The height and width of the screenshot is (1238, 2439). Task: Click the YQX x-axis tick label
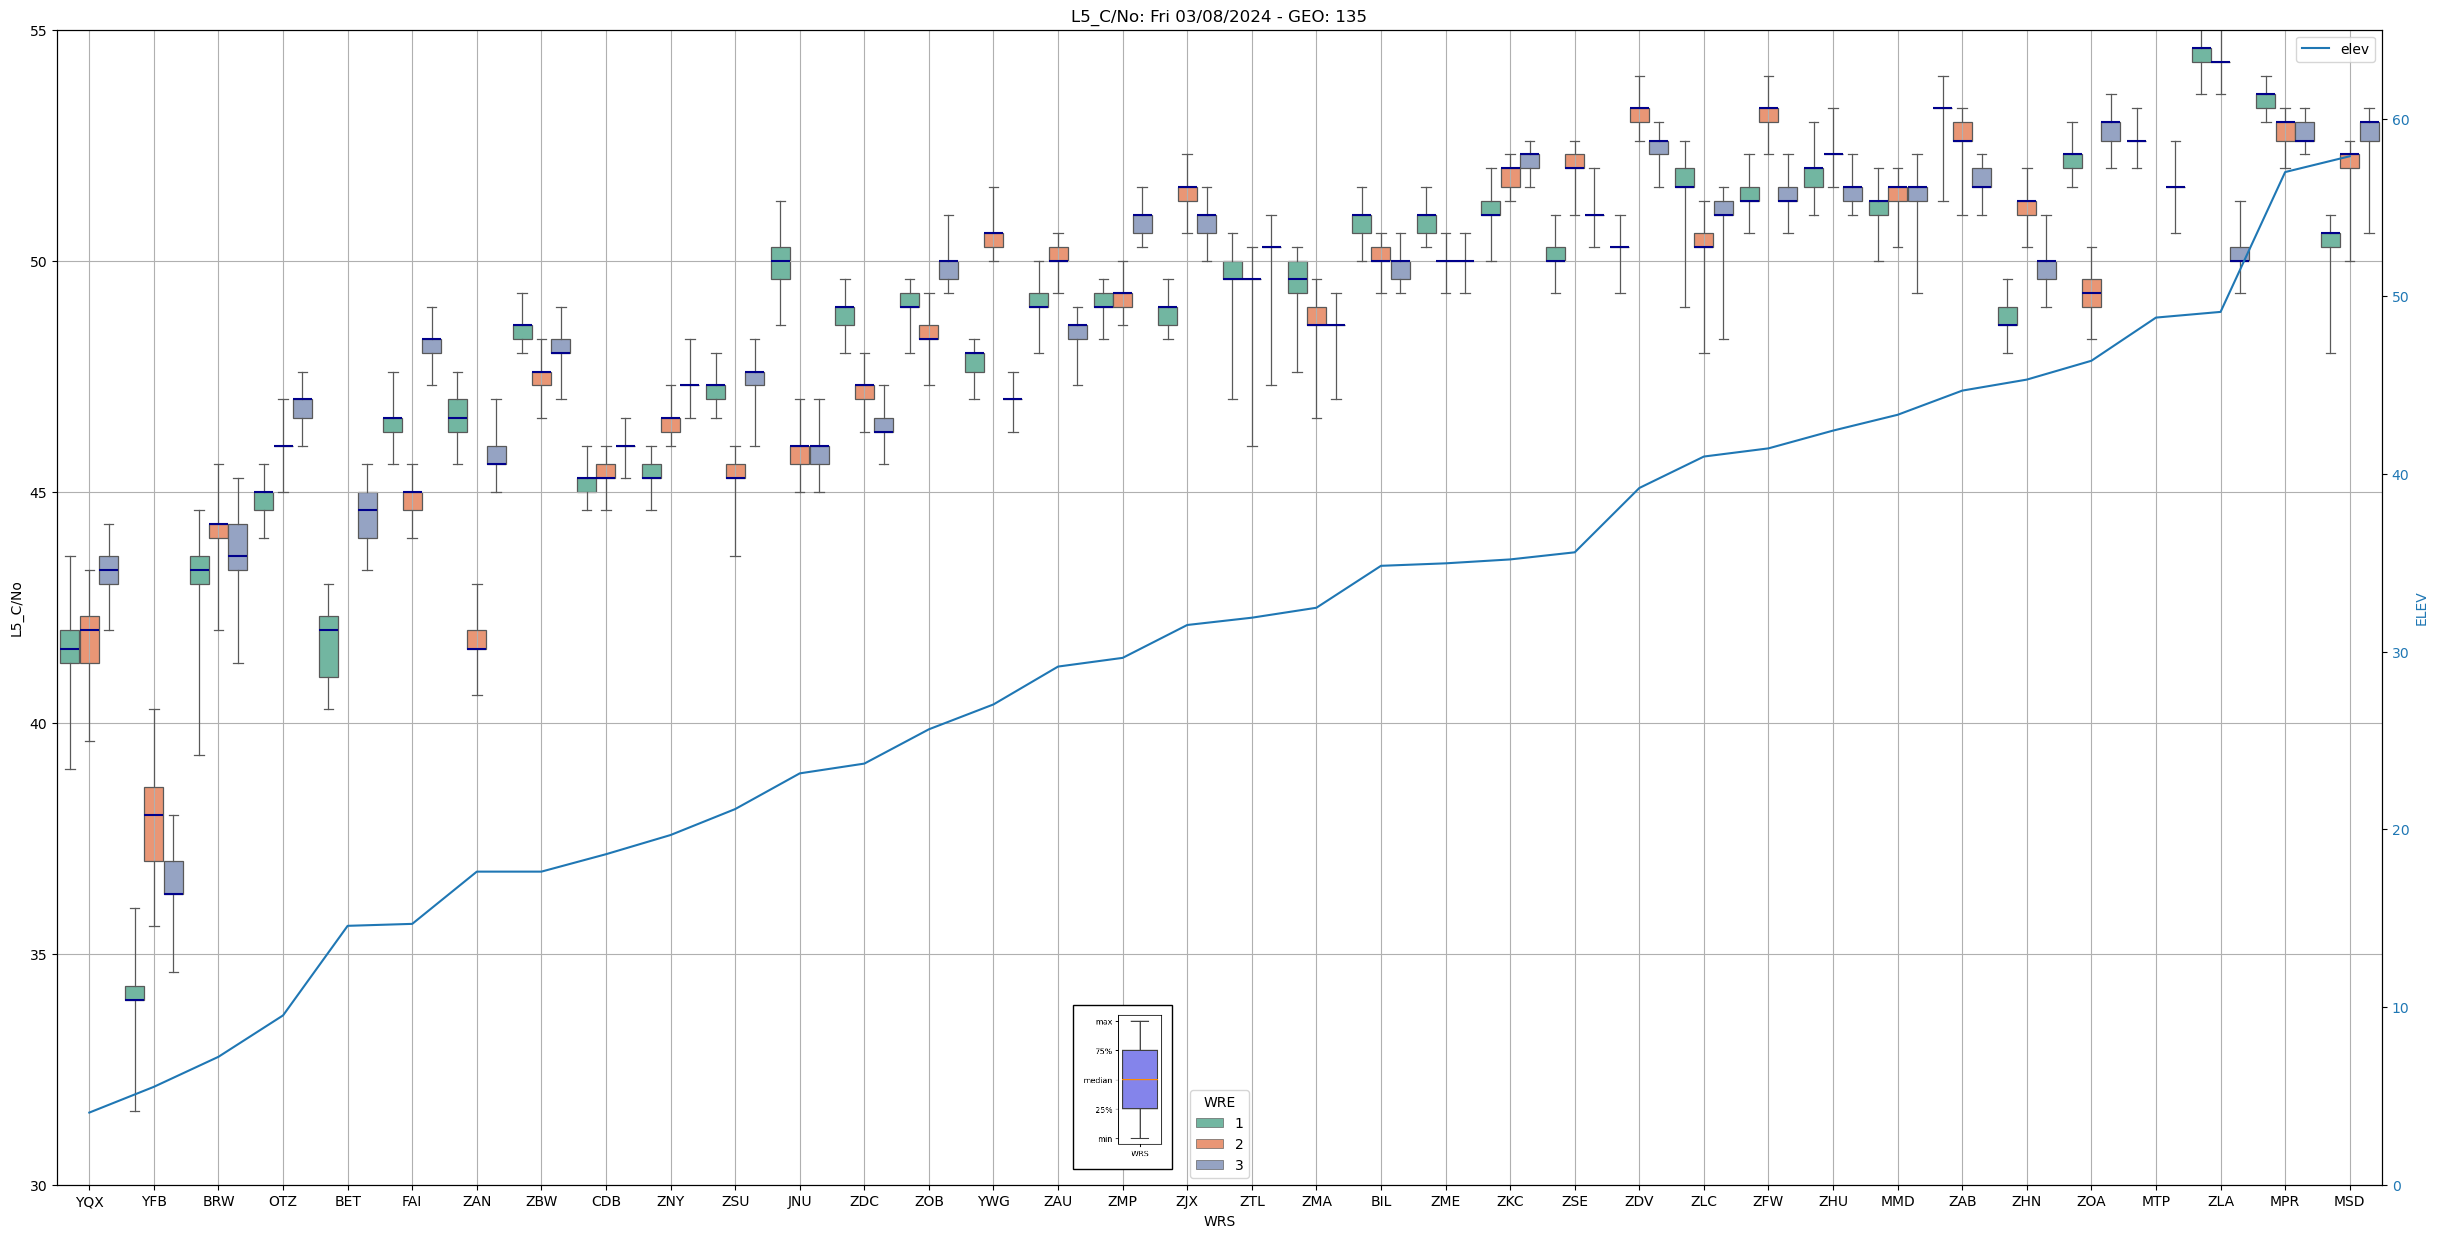click(89, 1202)
